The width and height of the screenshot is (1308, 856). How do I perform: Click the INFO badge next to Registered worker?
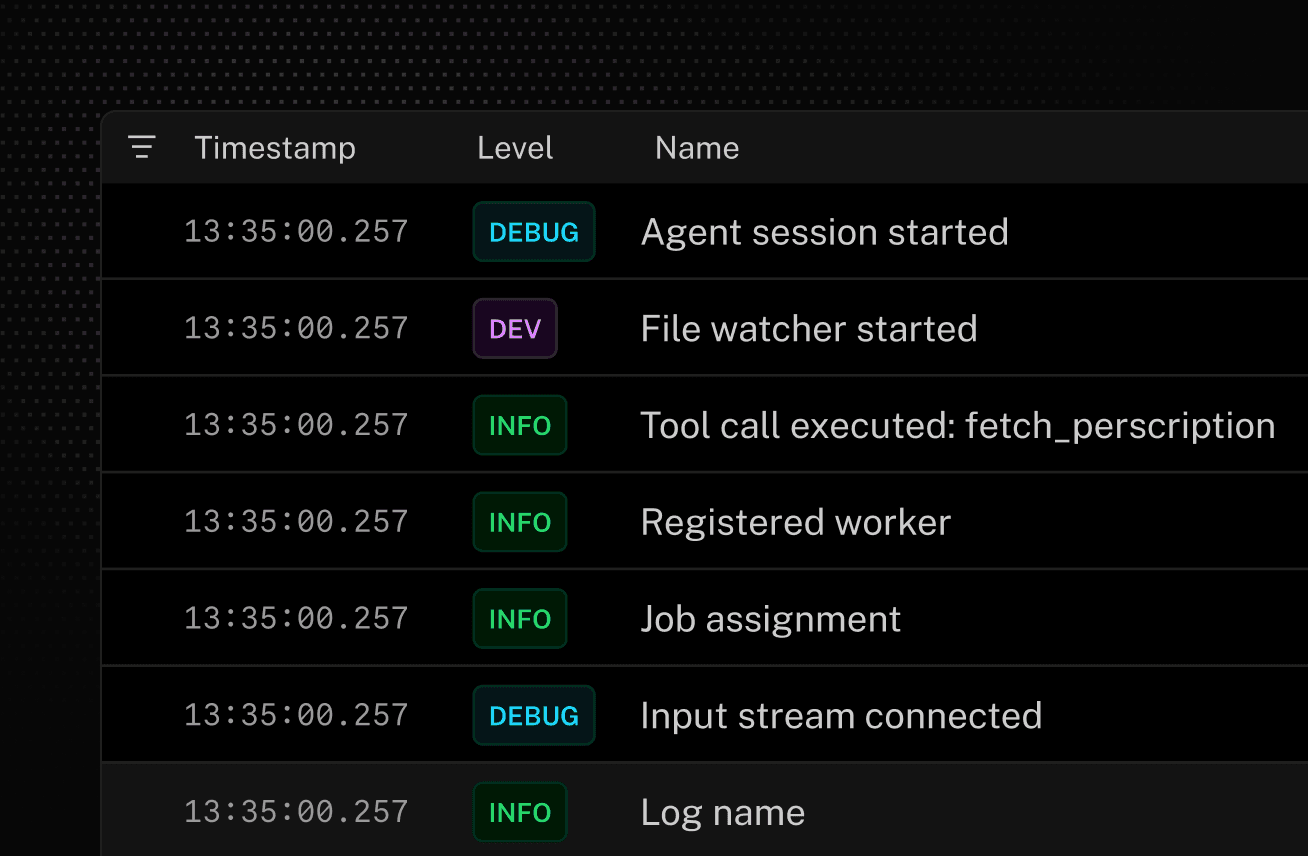pyautogui.click(x=519, y=521)
